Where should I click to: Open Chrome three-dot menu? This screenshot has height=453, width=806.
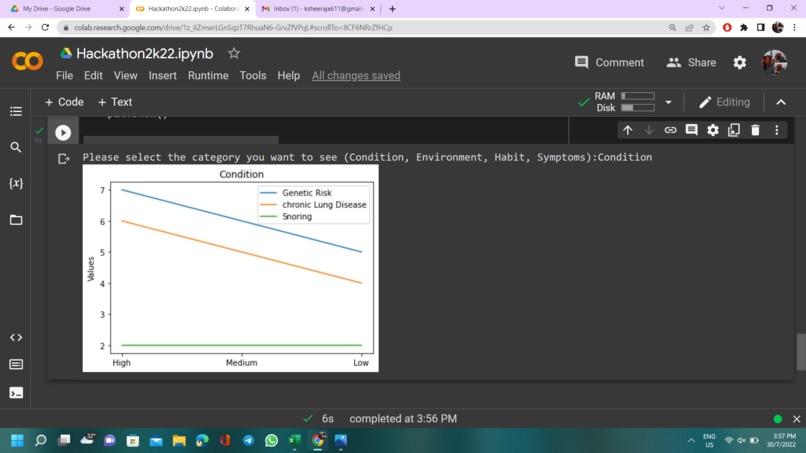tap(795, 27)
